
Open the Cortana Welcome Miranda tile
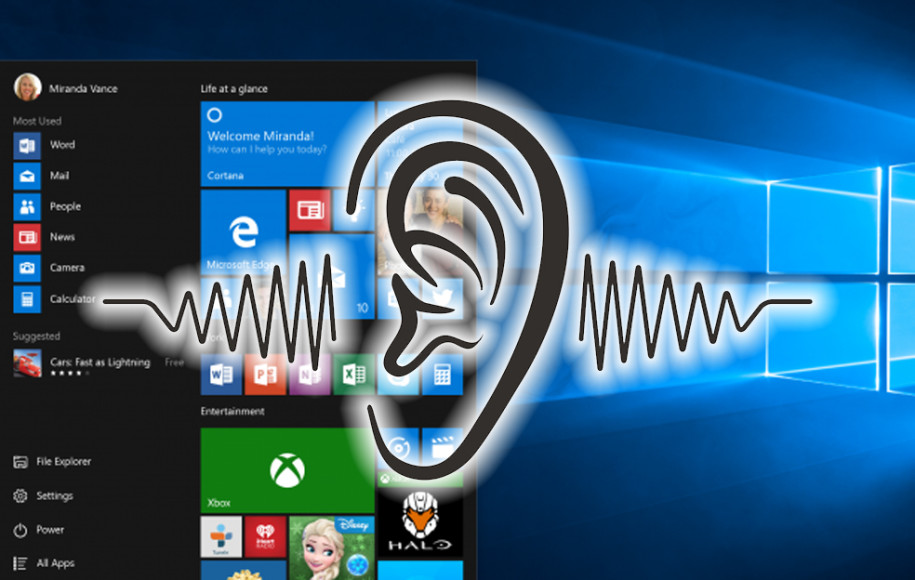pyautogui.click(x=287, y=144)
